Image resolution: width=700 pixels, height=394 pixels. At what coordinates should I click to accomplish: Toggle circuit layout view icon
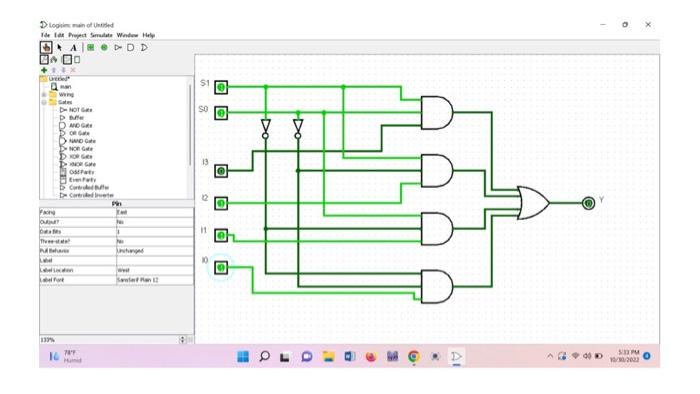(67, 59)
